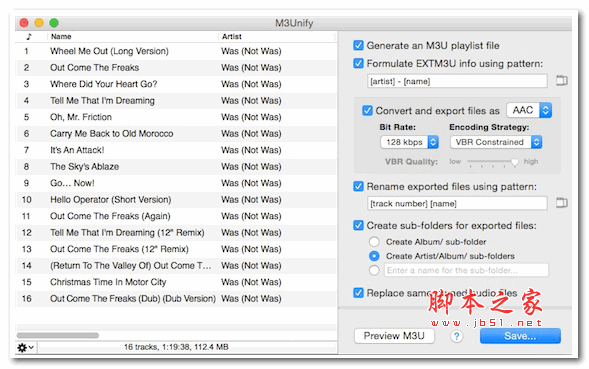Open the VBR Constrained encoding dropdown
The height and width of the screenshot is (369, 589).
495,142
